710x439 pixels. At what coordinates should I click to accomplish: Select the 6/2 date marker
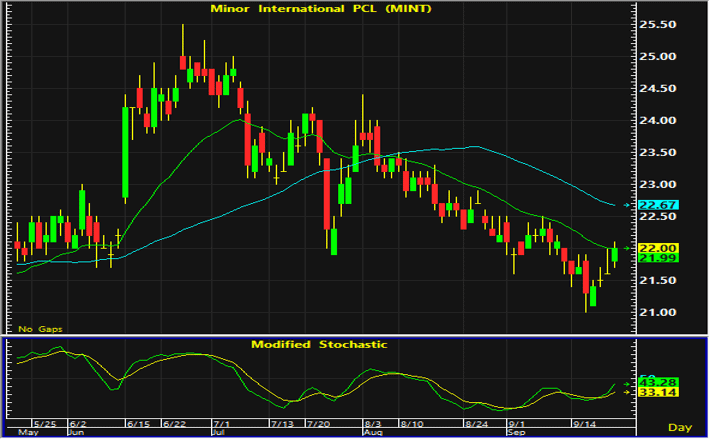point(77,424)
